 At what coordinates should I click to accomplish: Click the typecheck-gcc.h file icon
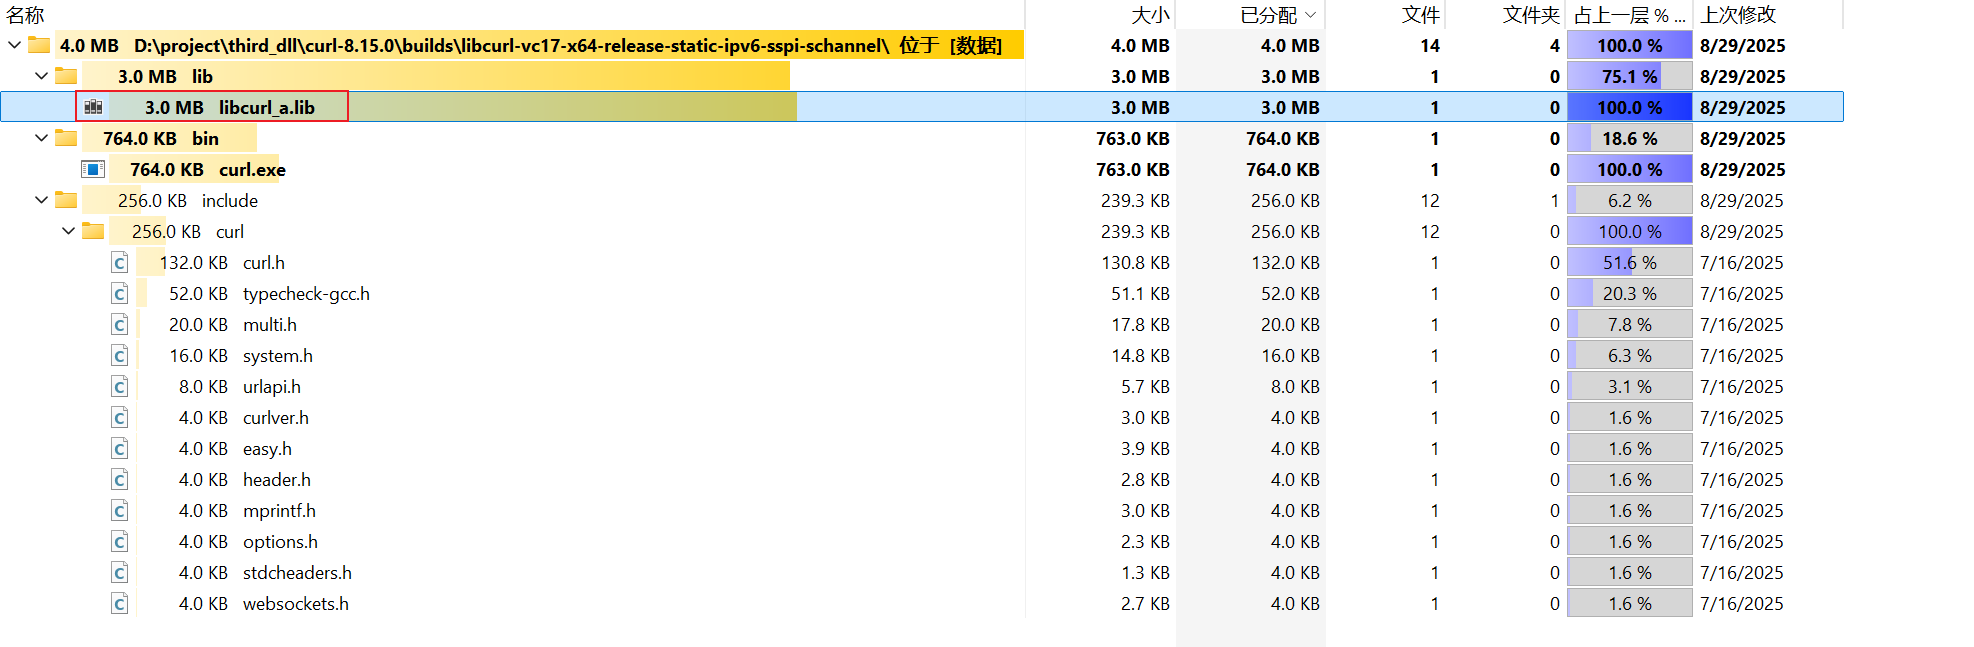(120, 293)
